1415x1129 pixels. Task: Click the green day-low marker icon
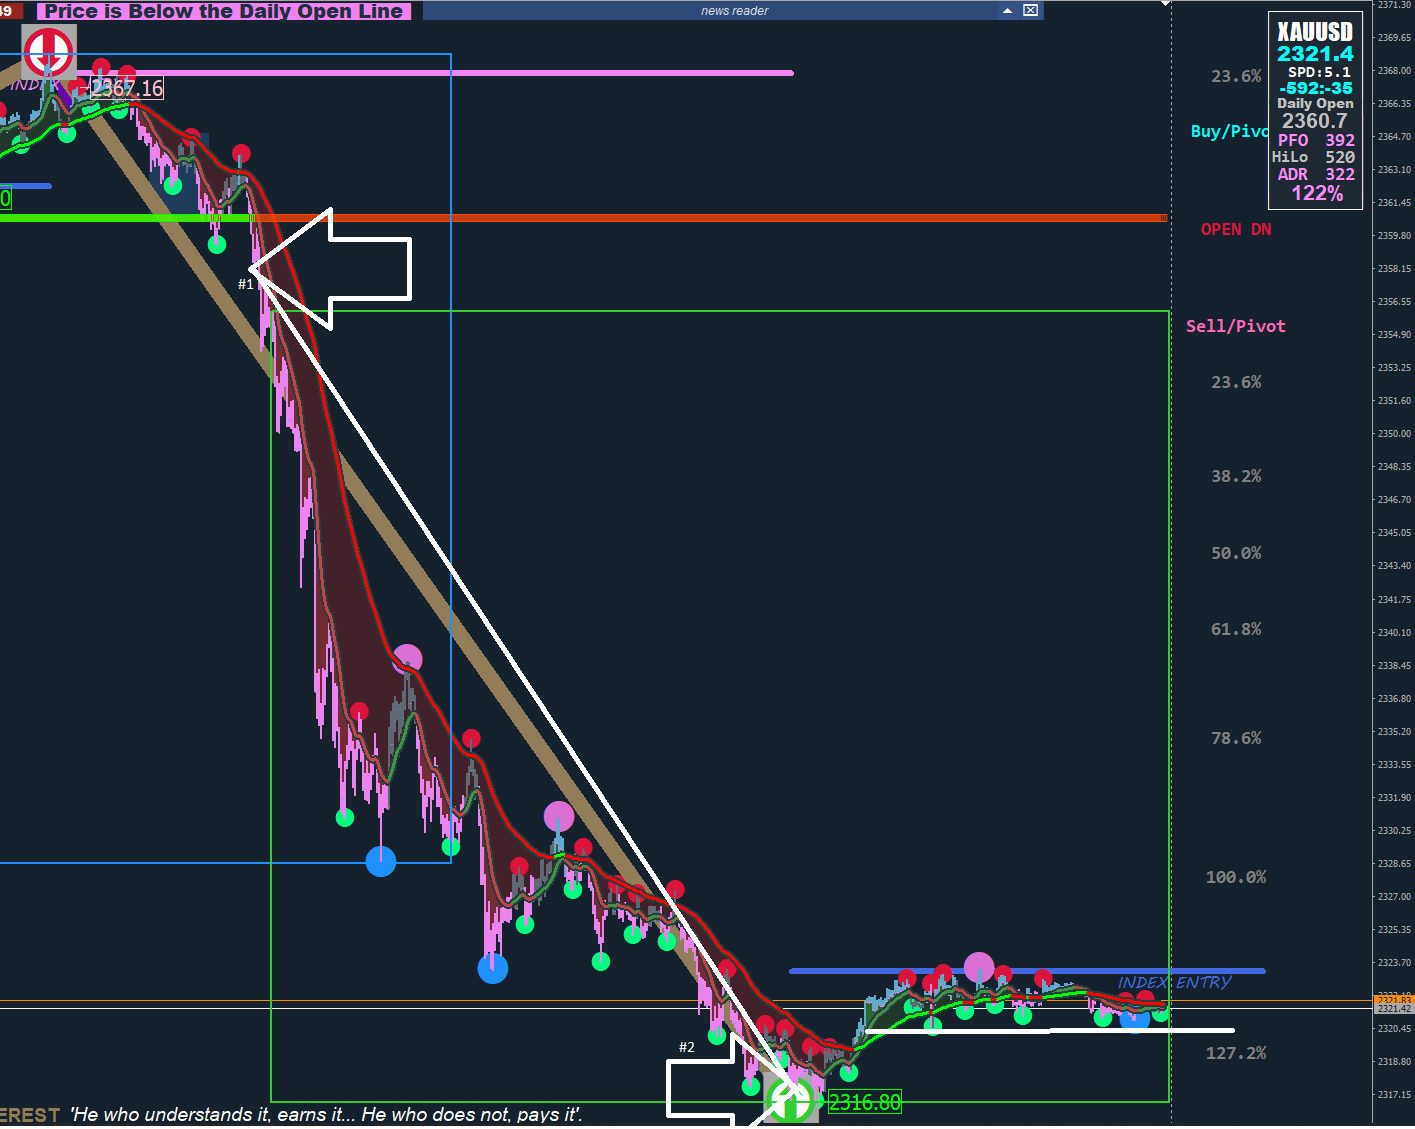click(x=790, y=1101)
